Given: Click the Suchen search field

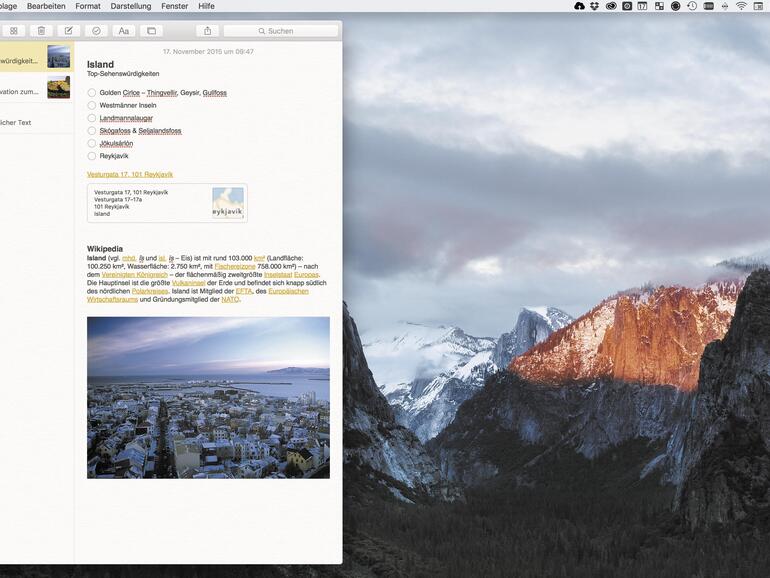Looking at the screenshot, I should click(280, 31).
